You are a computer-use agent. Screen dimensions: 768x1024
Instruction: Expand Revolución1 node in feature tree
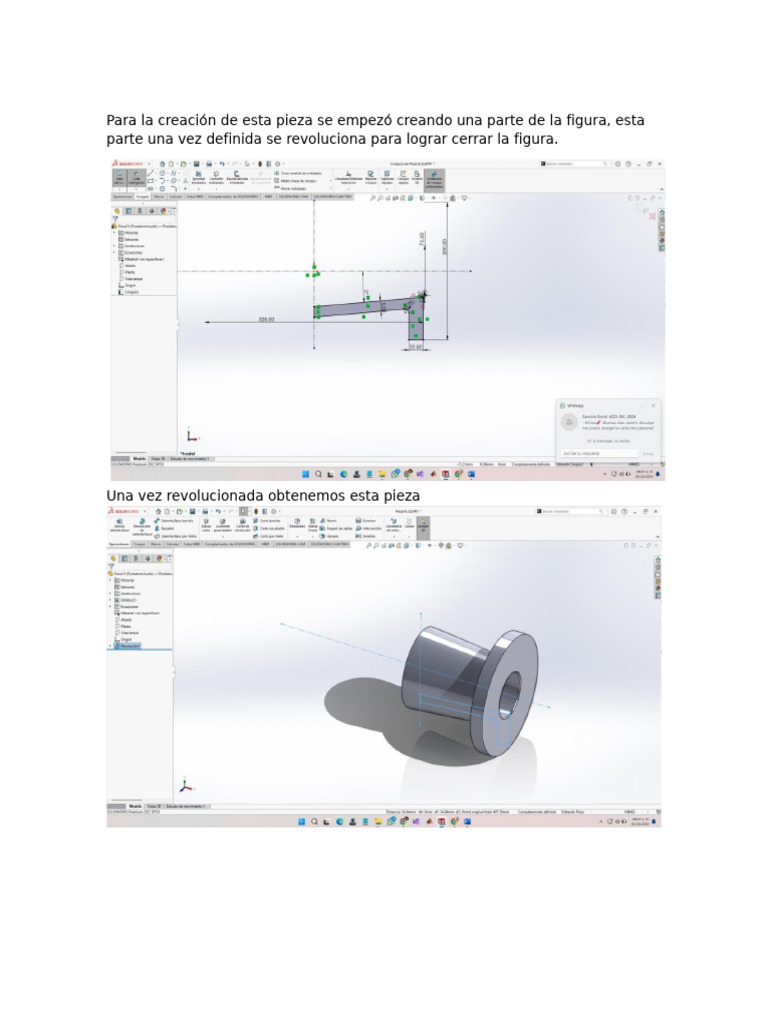pos(110,645)
